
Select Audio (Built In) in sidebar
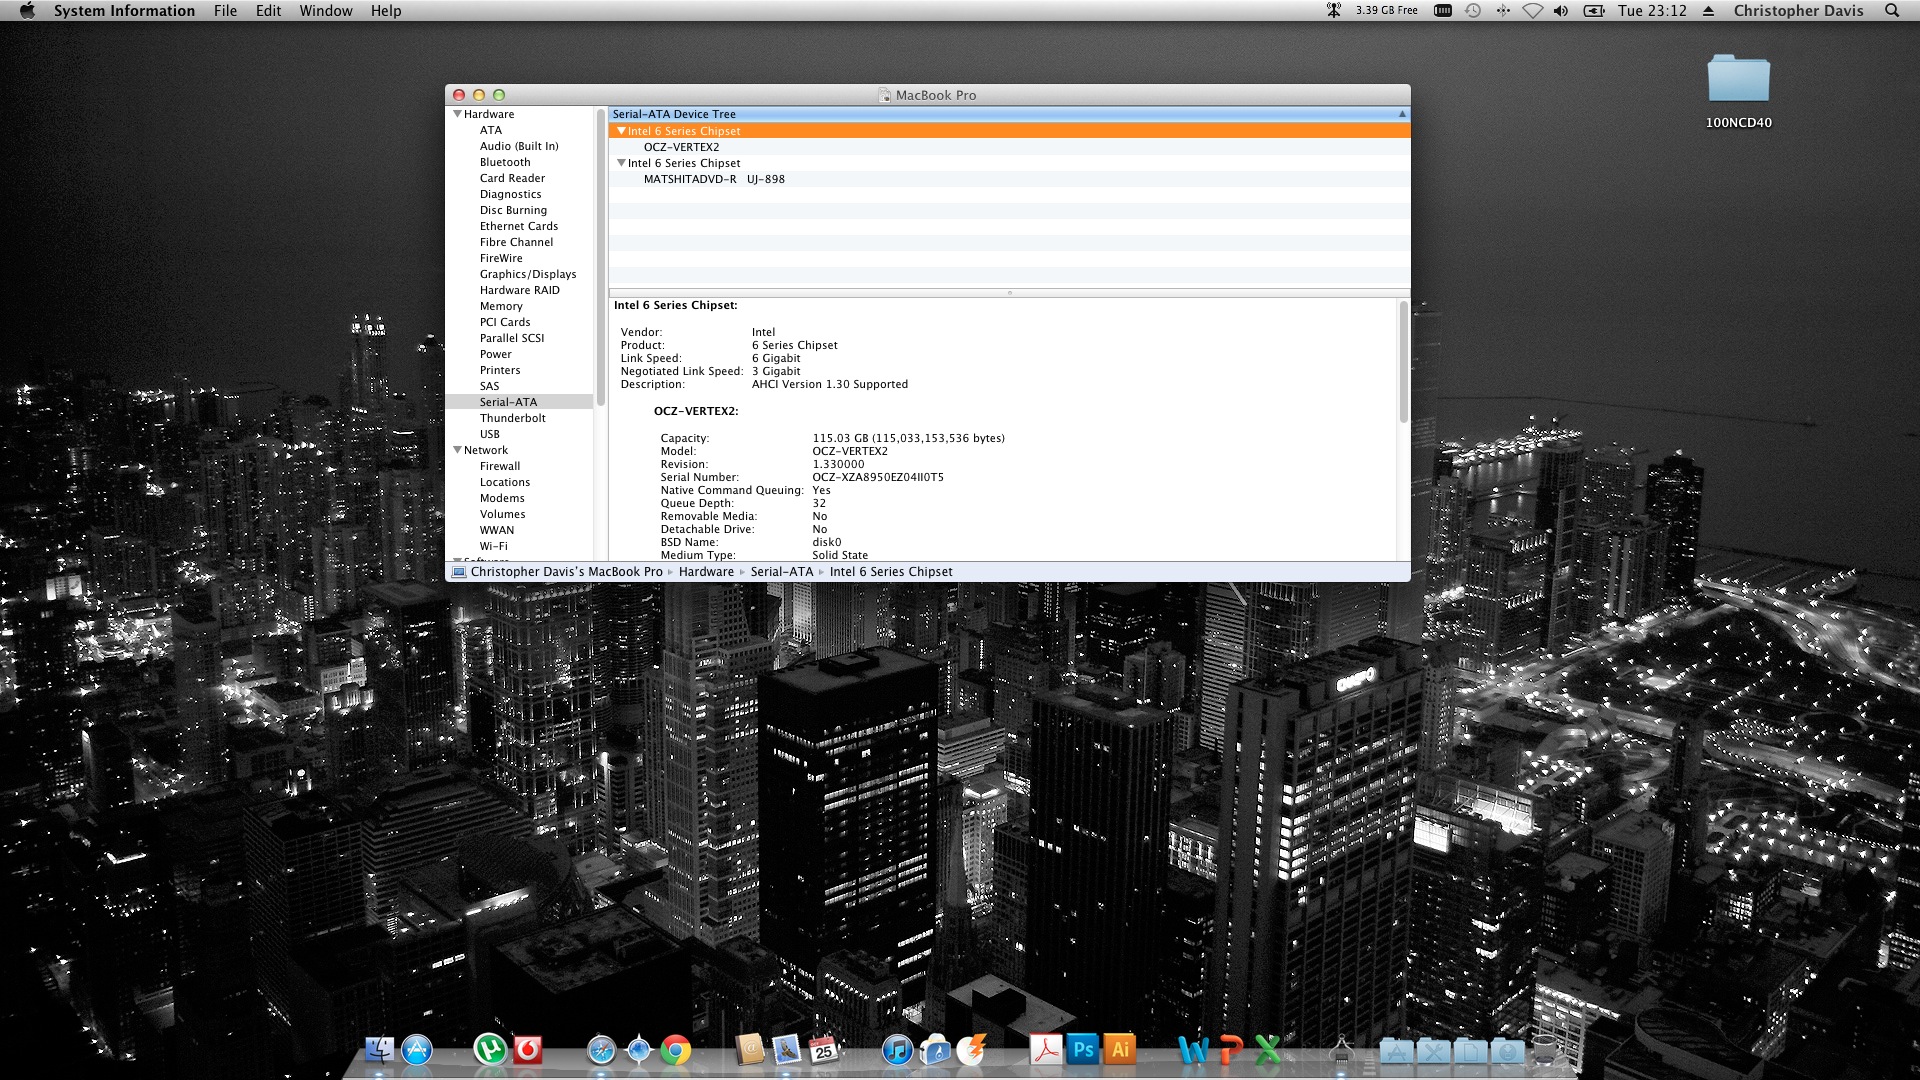519,146
